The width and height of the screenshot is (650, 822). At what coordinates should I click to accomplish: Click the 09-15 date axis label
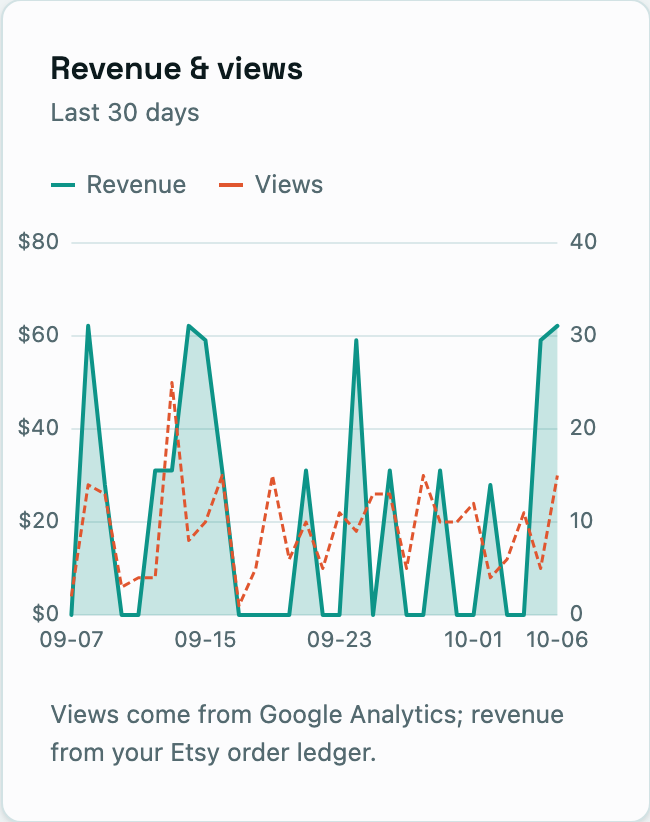click(205, 640)
